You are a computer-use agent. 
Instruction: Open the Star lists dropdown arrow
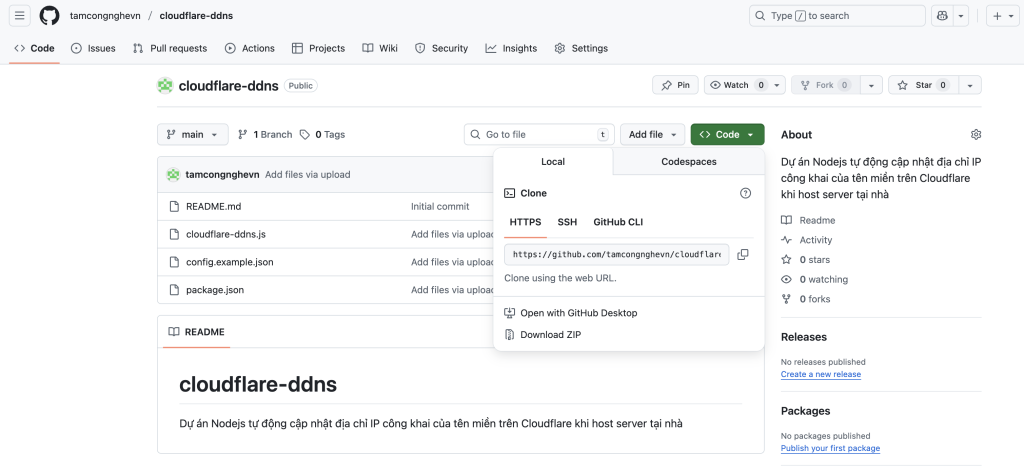tap(970, 85)
